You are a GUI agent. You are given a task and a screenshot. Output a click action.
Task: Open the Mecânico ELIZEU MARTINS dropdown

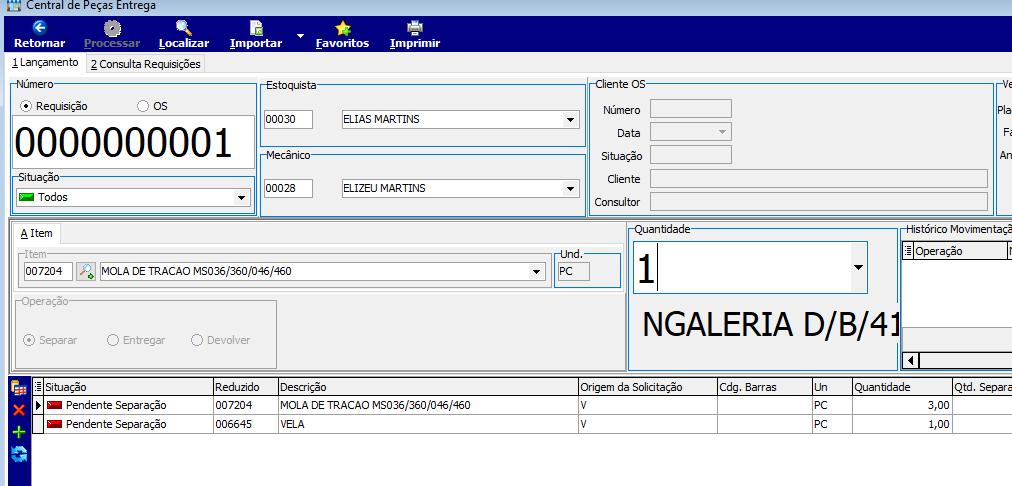[570, 188]
